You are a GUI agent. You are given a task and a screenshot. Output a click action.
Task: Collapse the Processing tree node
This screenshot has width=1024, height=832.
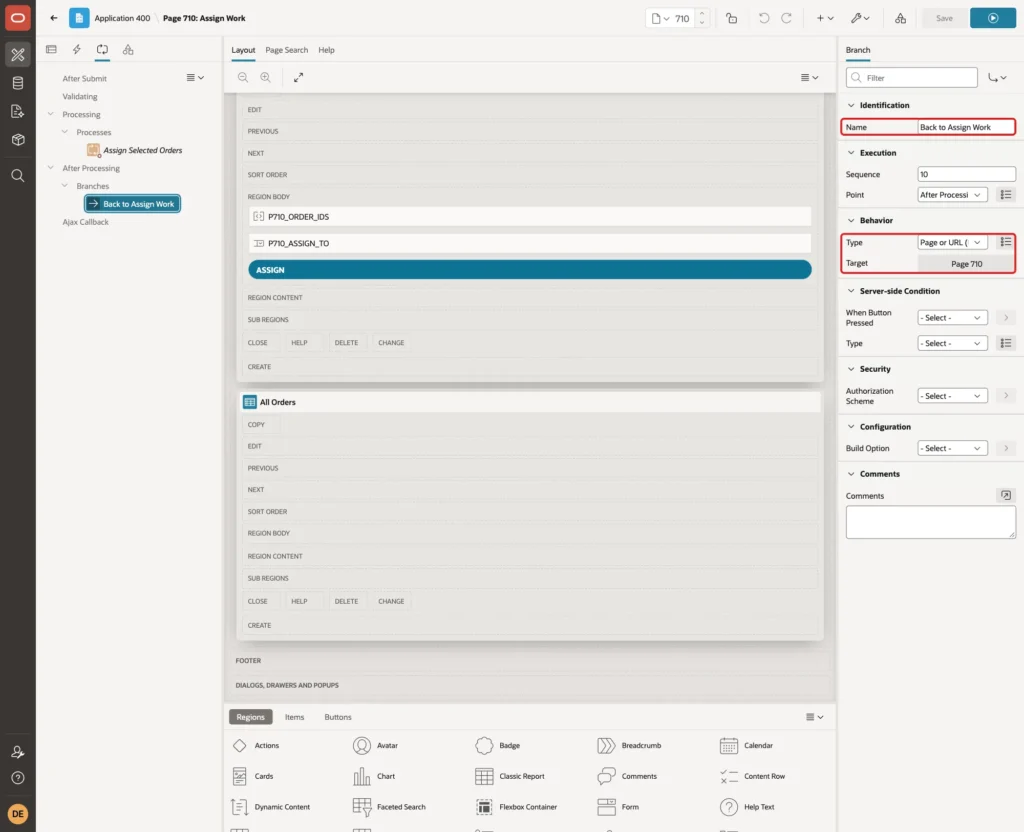pos(50,114)
